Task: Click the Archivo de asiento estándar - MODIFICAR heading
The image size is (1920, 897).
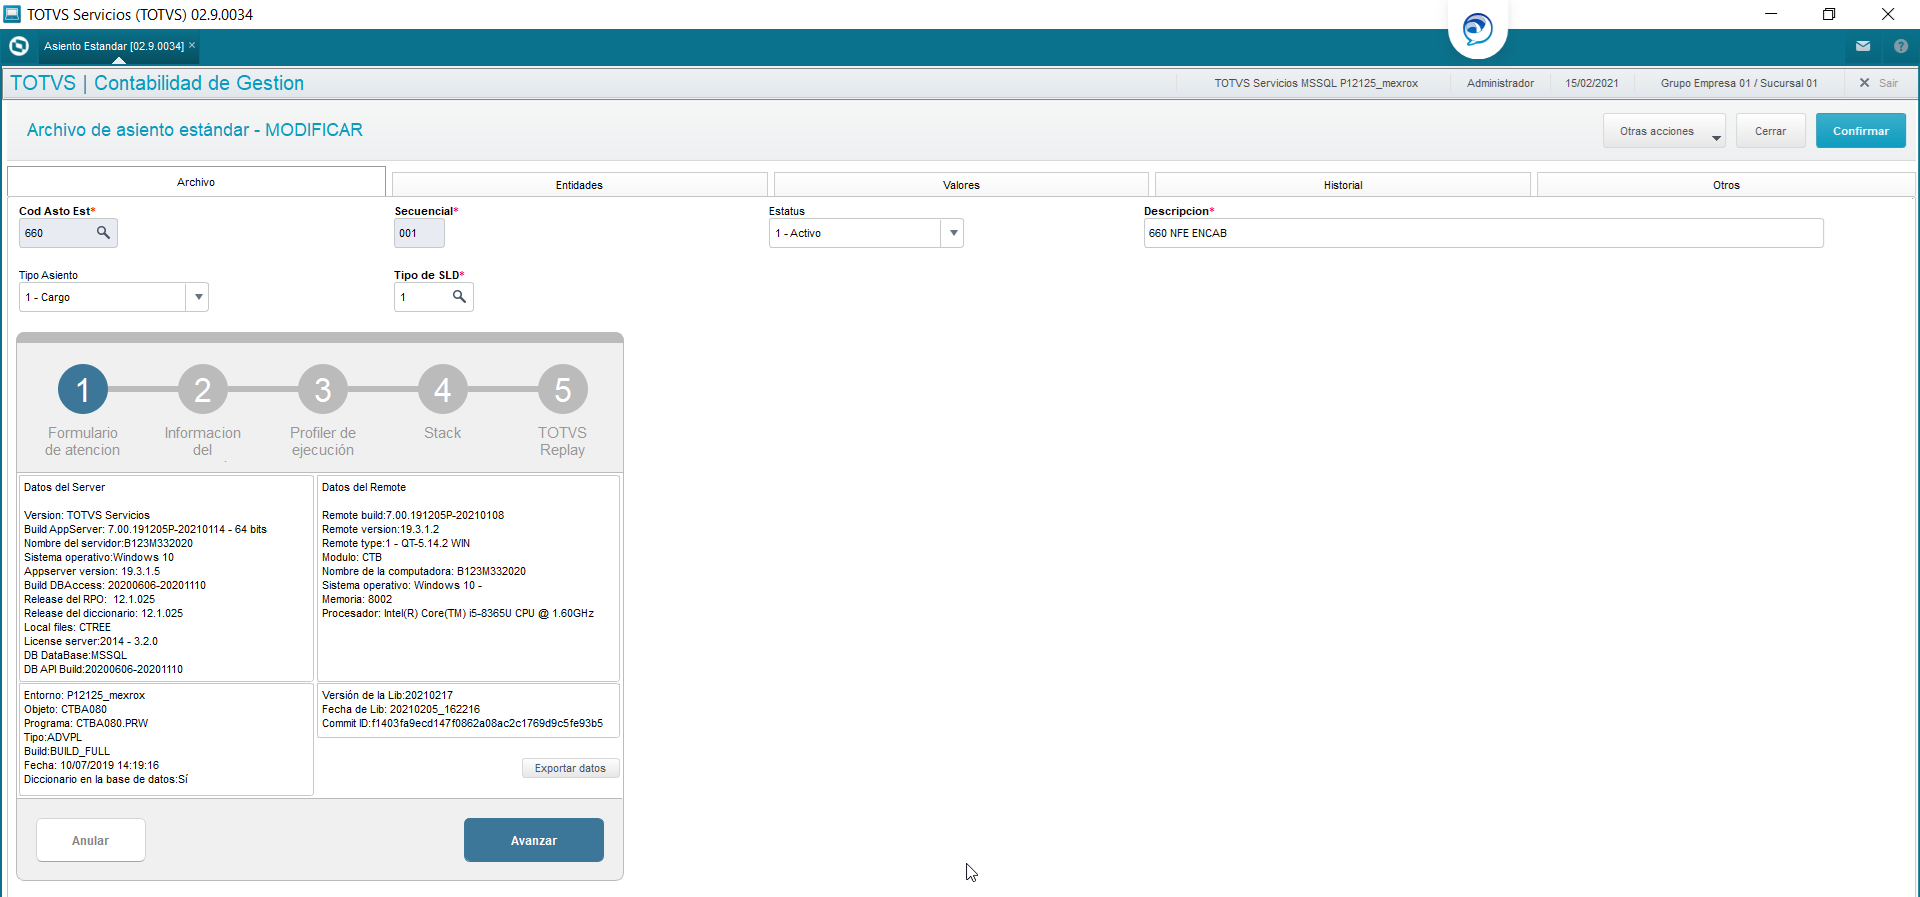Action: click(195, 130)
